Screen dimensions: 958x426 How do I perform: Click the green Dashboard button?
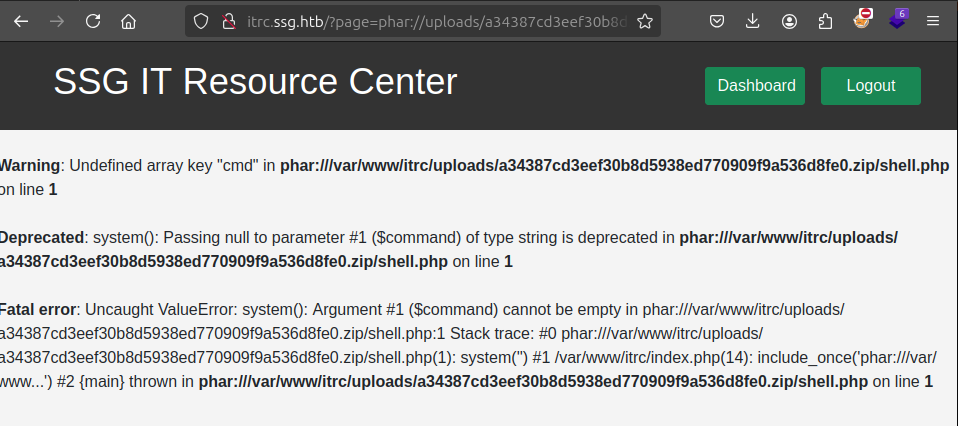[756, 86]
